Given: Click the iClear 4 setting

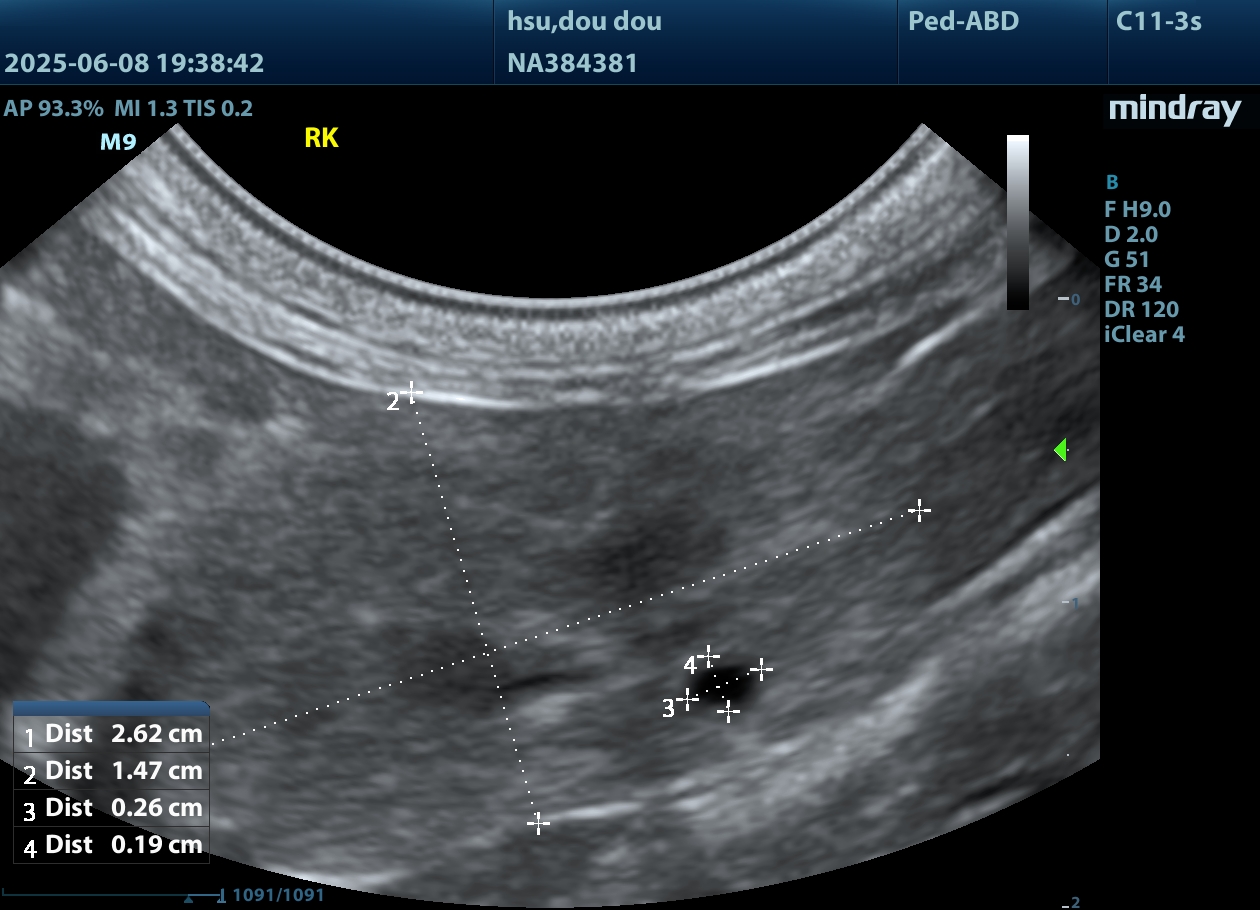Looking at the screenshot, I should coord(1144,335).
